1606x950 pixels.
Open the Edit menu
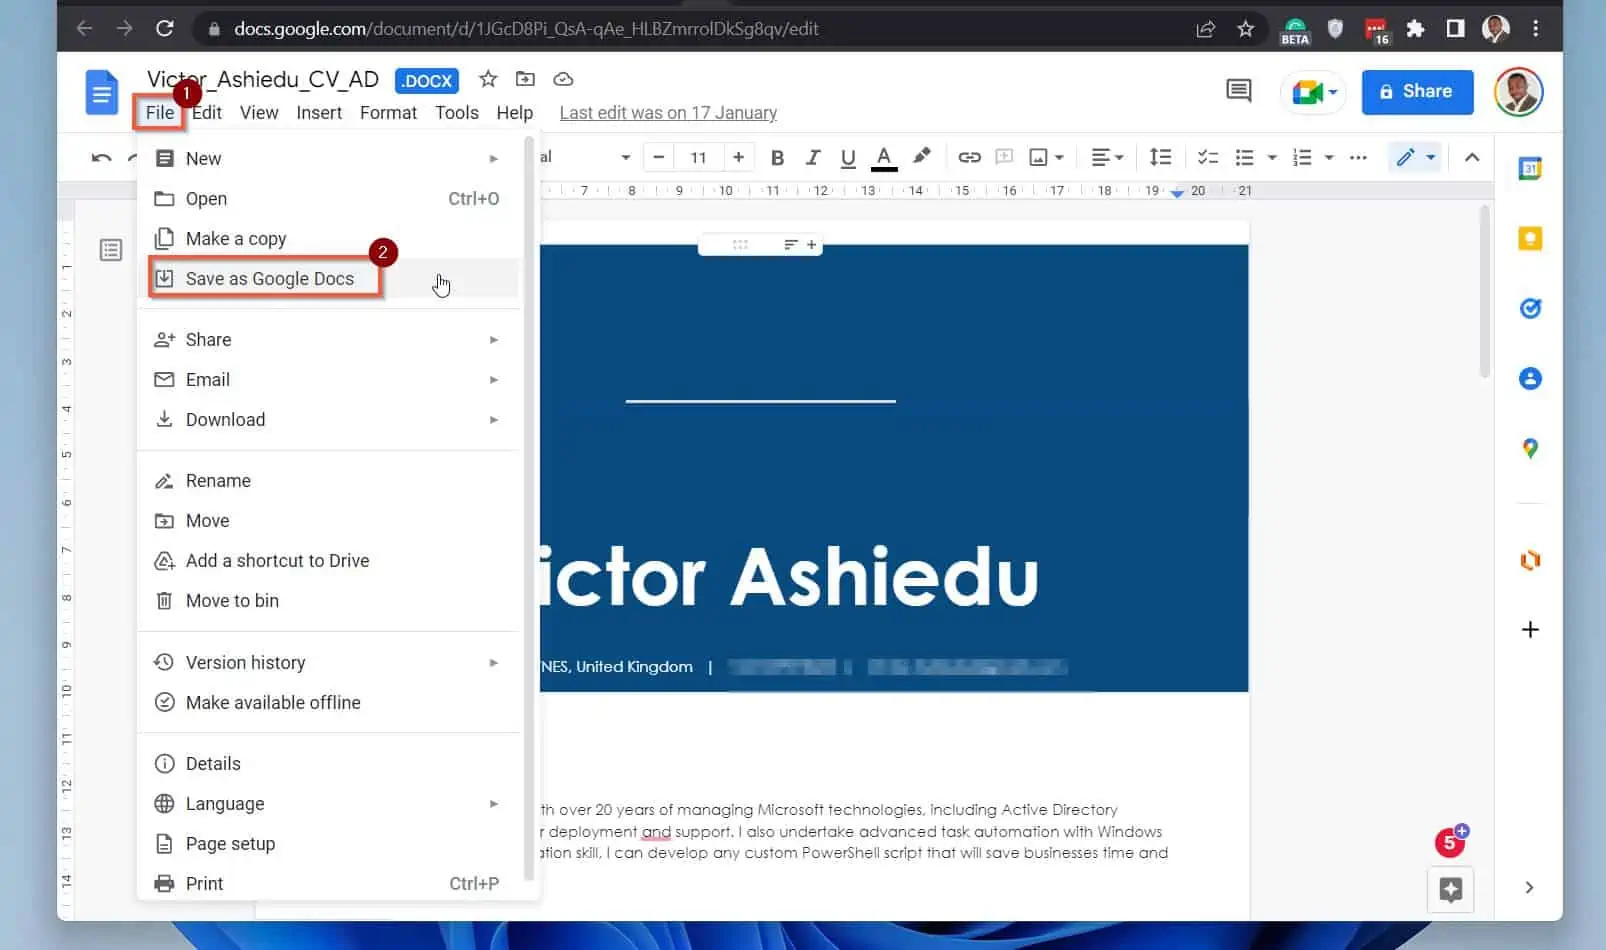(x=207, y=112)
